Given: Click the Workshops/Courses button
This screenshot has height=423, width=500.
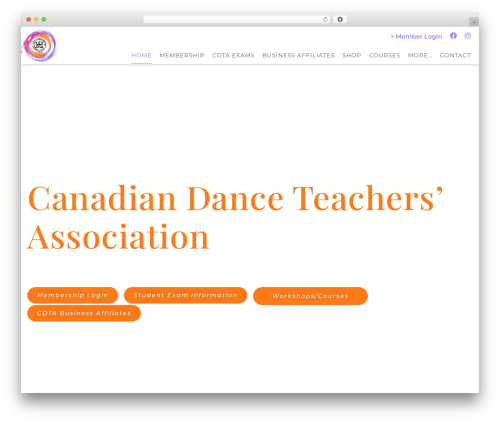Looking at the screenshot, I should pos(310,296).
